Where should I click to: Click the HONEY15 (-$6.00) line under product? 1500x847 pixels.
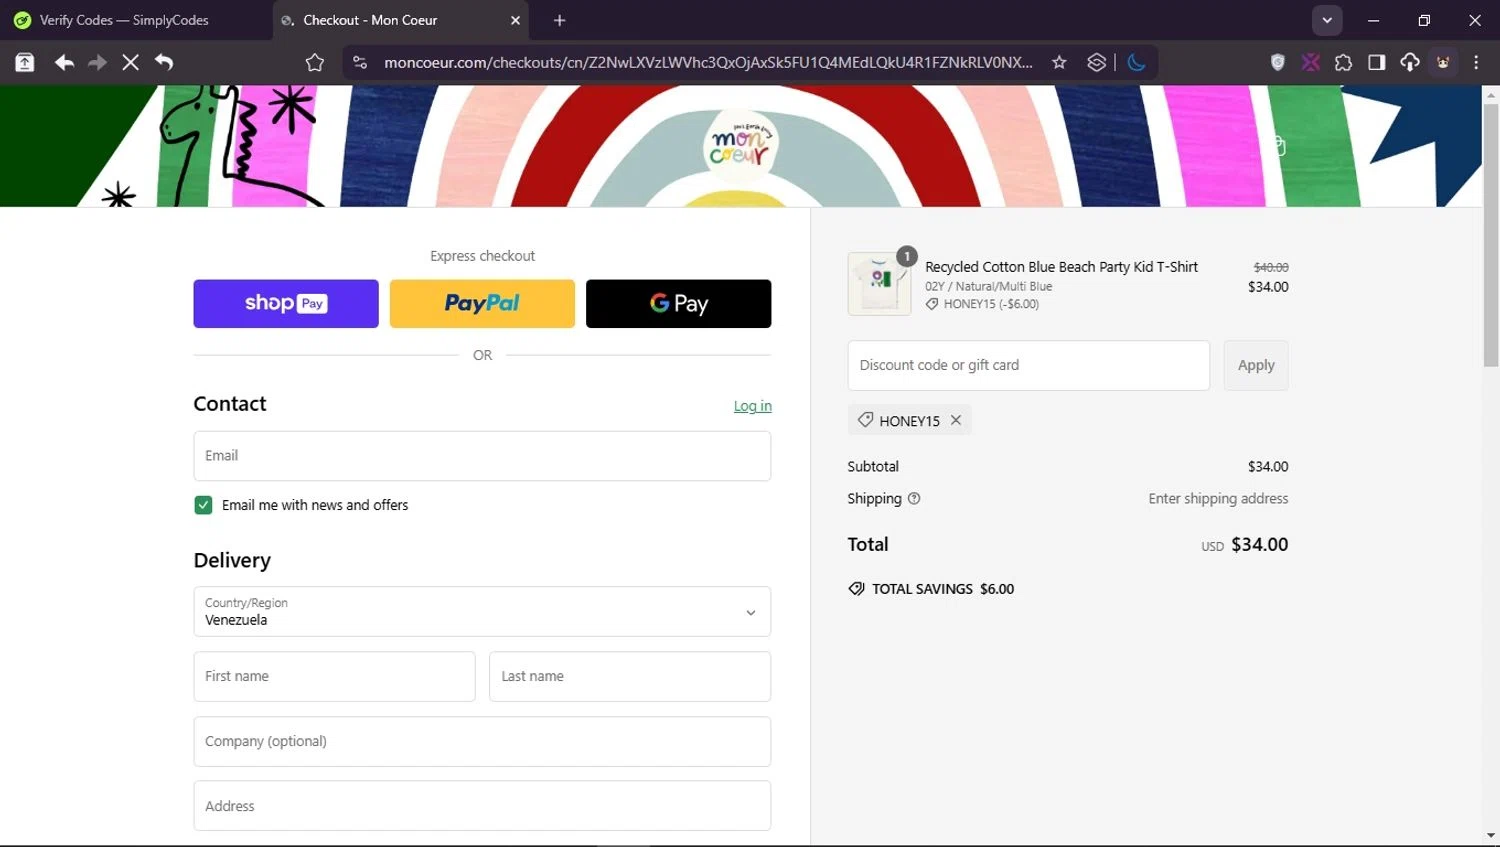(x=982, y=304)
